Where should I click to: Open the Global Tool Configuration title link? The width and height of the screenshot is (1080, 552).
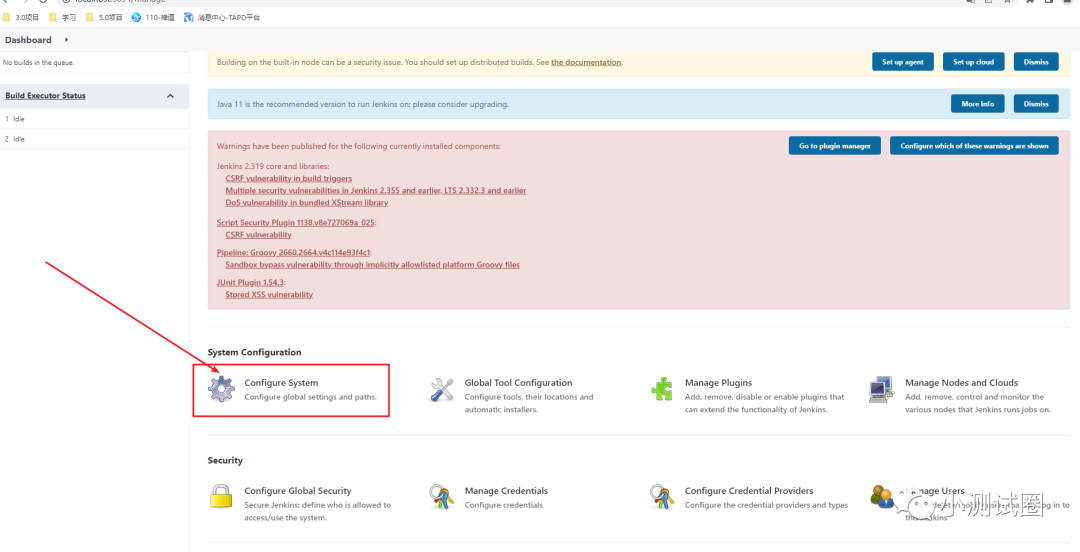pyautogui.click(x=518, y=382)
